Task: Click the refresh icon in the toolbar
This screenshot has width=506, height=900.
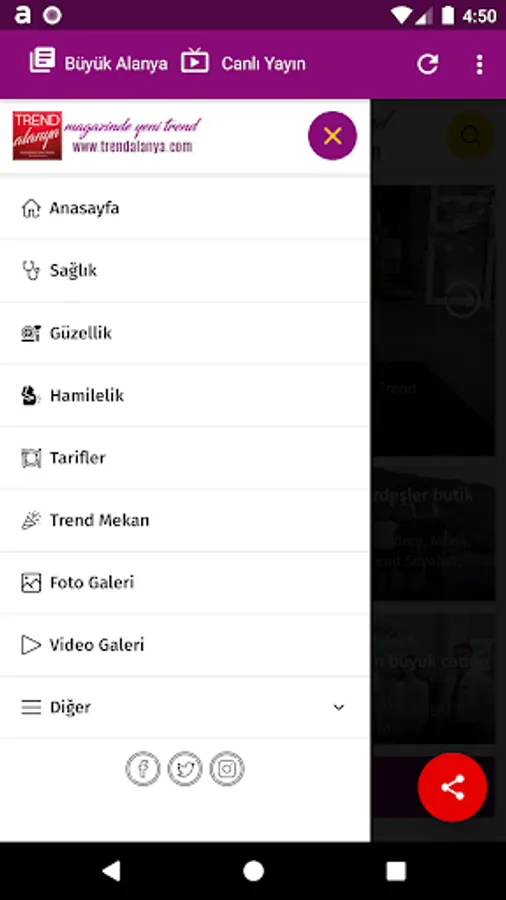Action: [x=428, y=64]
